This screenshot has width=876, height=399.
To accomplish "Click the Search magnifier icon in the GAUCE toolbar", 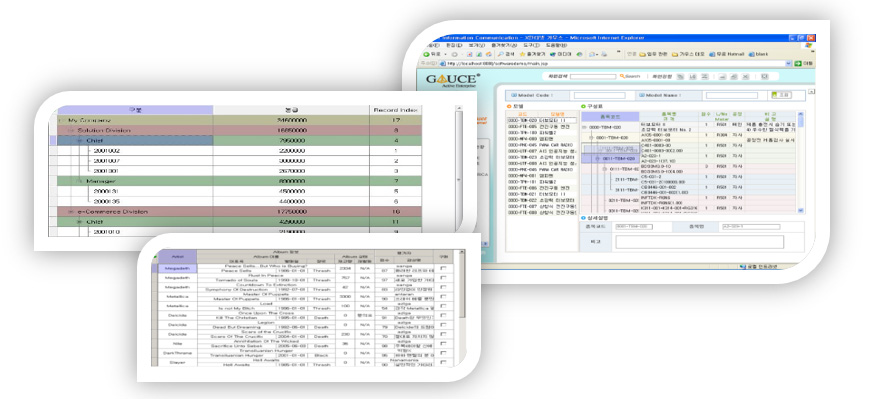I will pyautogui.click(x=622, y=76).
